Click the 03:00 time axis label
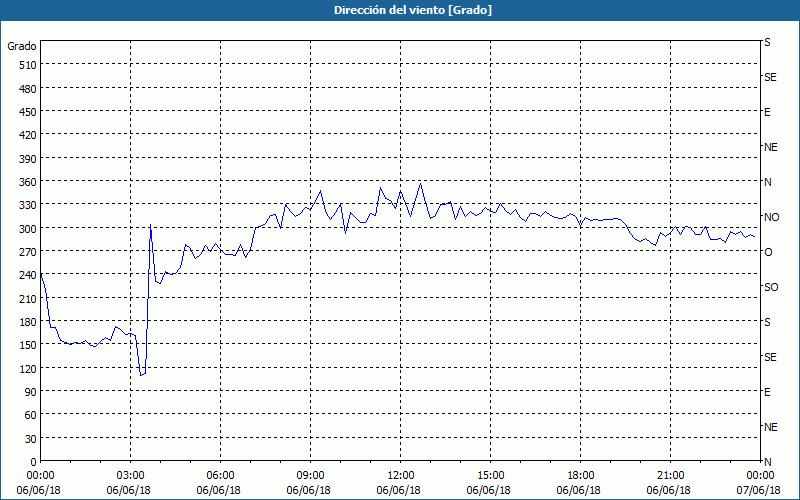Image resolution: width=800 pixels, height=500 pixels. tap(130, 476)
